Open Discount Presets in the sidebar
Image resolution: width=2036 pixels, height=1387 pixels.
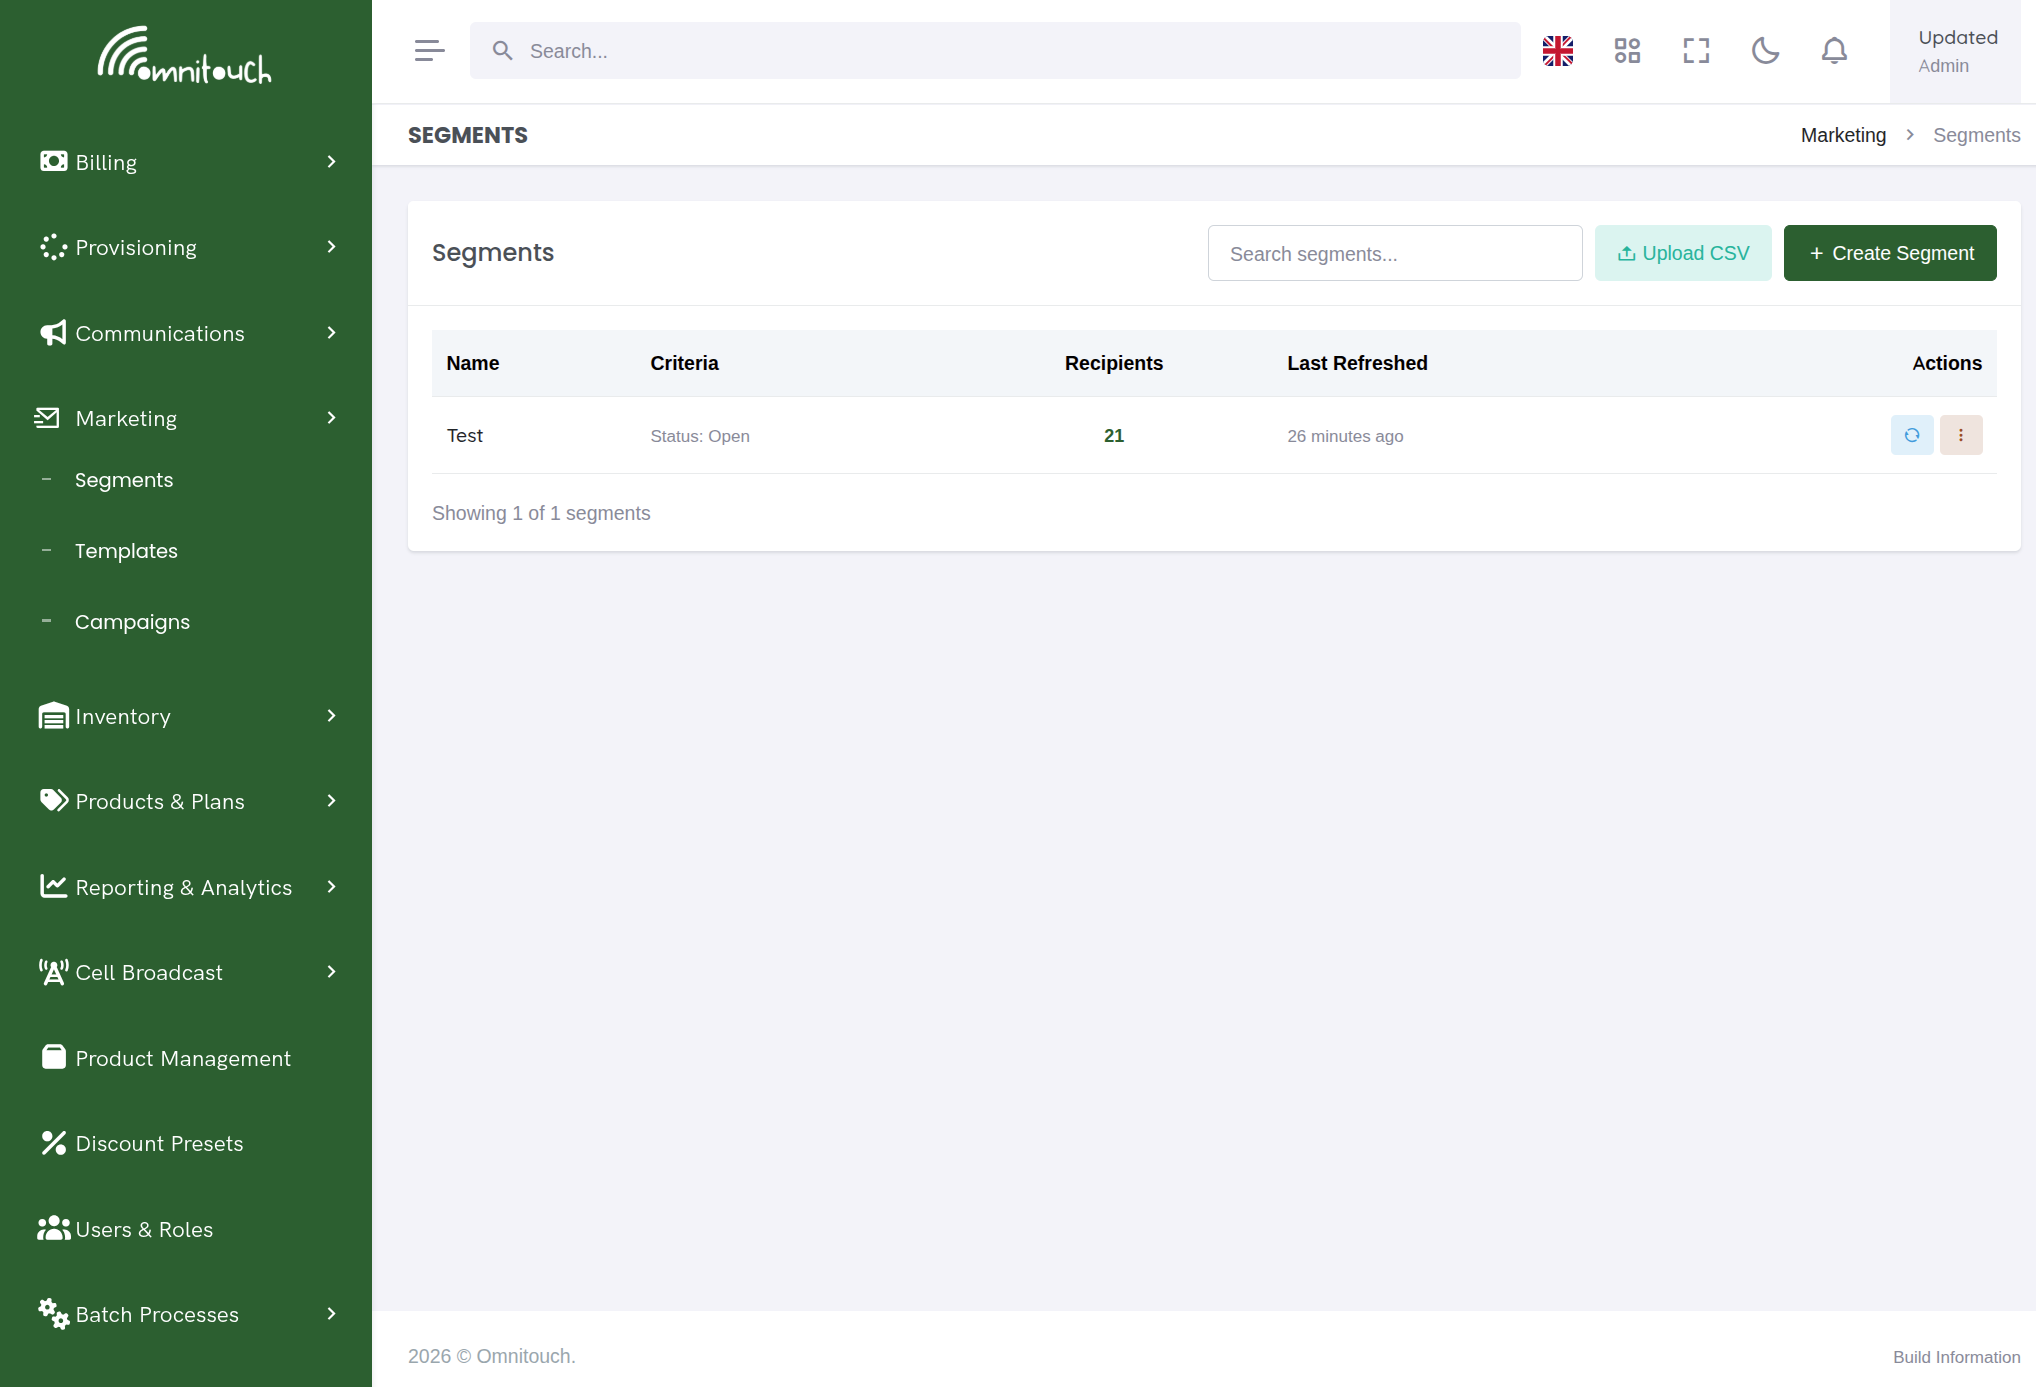click(x=159, y=1143)
